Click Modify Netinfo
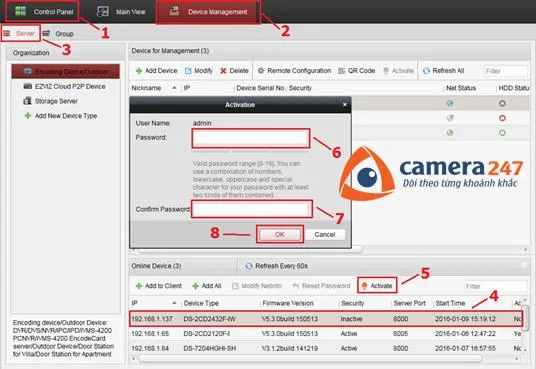 coord(257,286)
